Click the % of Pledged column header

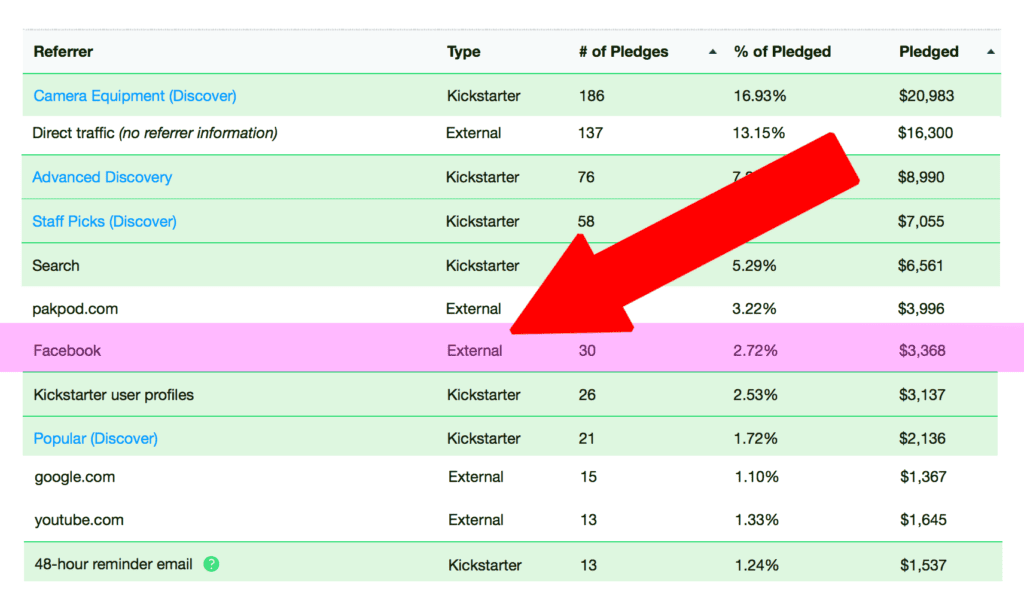(x=782, y=52)
